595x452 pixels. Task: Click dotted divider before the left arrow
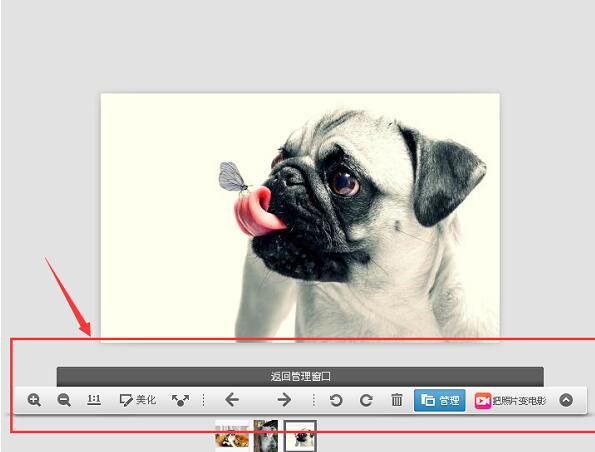pos(204,400)
